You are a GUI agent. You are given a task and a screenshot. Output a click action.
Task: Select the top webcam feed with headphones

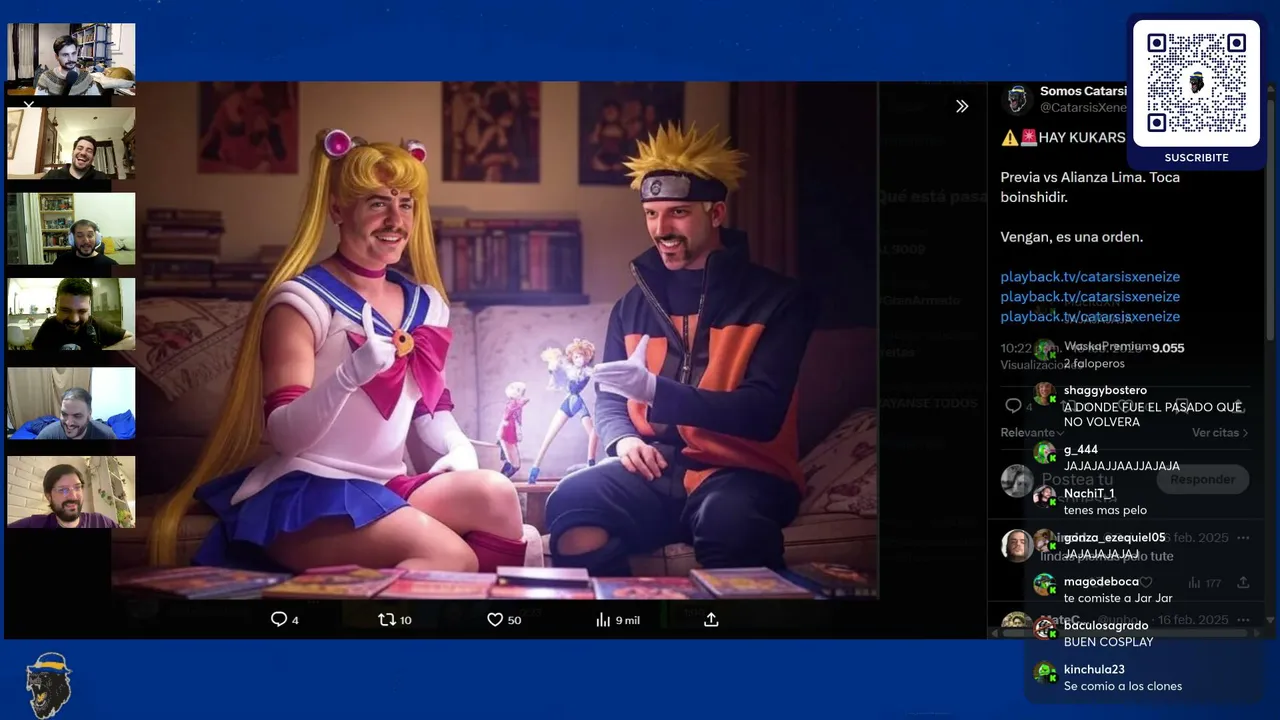point(71,59)
